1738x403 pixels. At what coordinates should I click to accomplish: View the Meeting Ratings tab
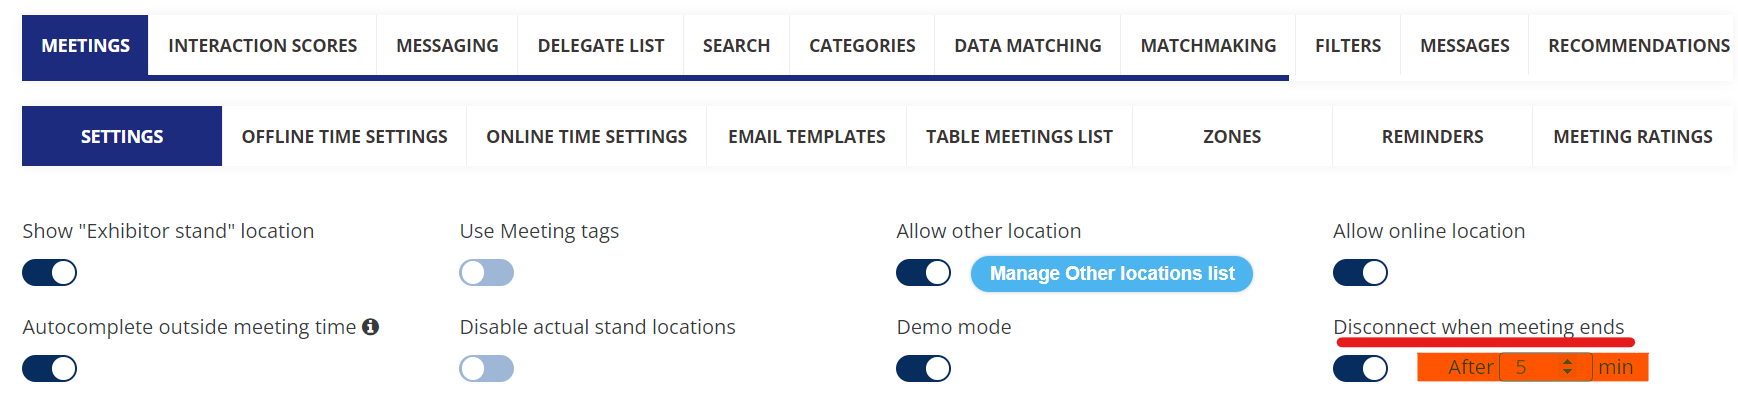click(x=1632, y=137)
